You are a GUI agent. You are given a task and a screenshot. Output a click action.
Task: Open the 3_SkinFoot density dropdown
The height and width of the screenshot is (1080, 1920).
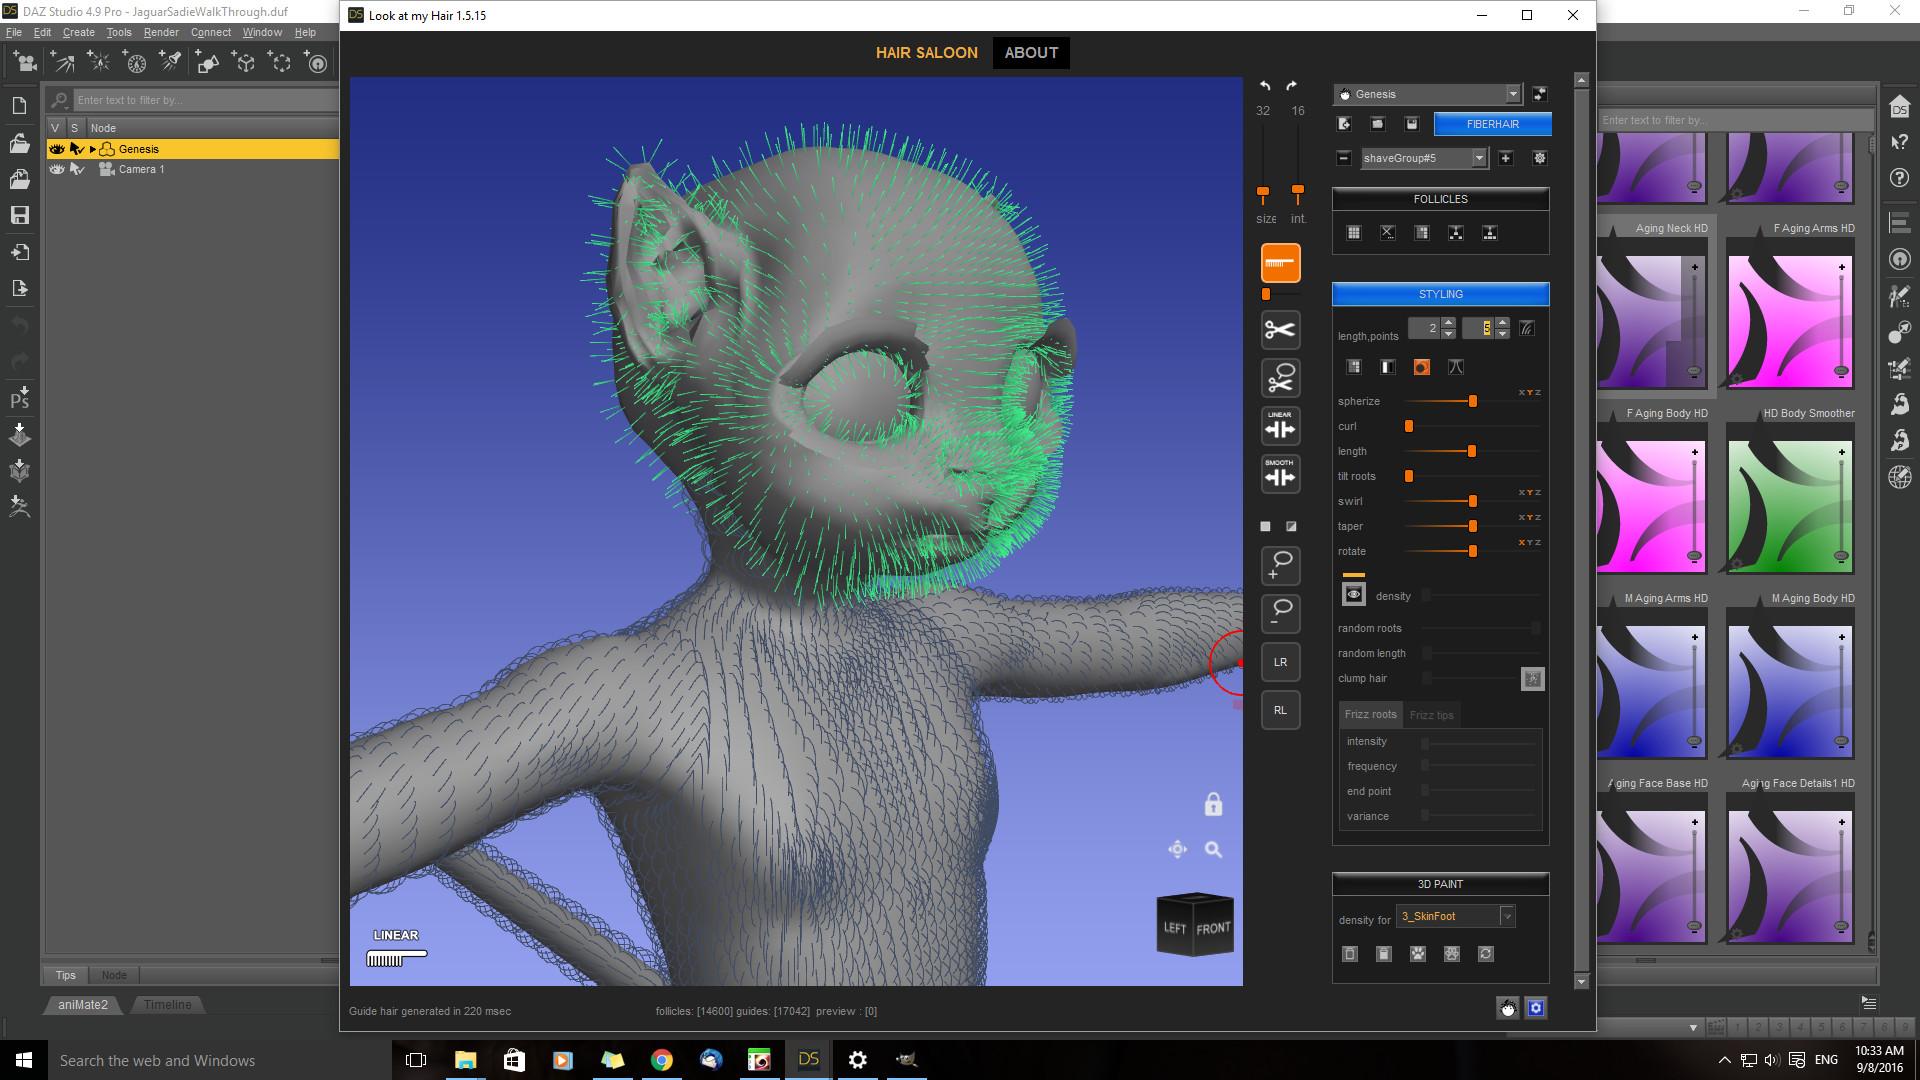(x=1507, y=916)
